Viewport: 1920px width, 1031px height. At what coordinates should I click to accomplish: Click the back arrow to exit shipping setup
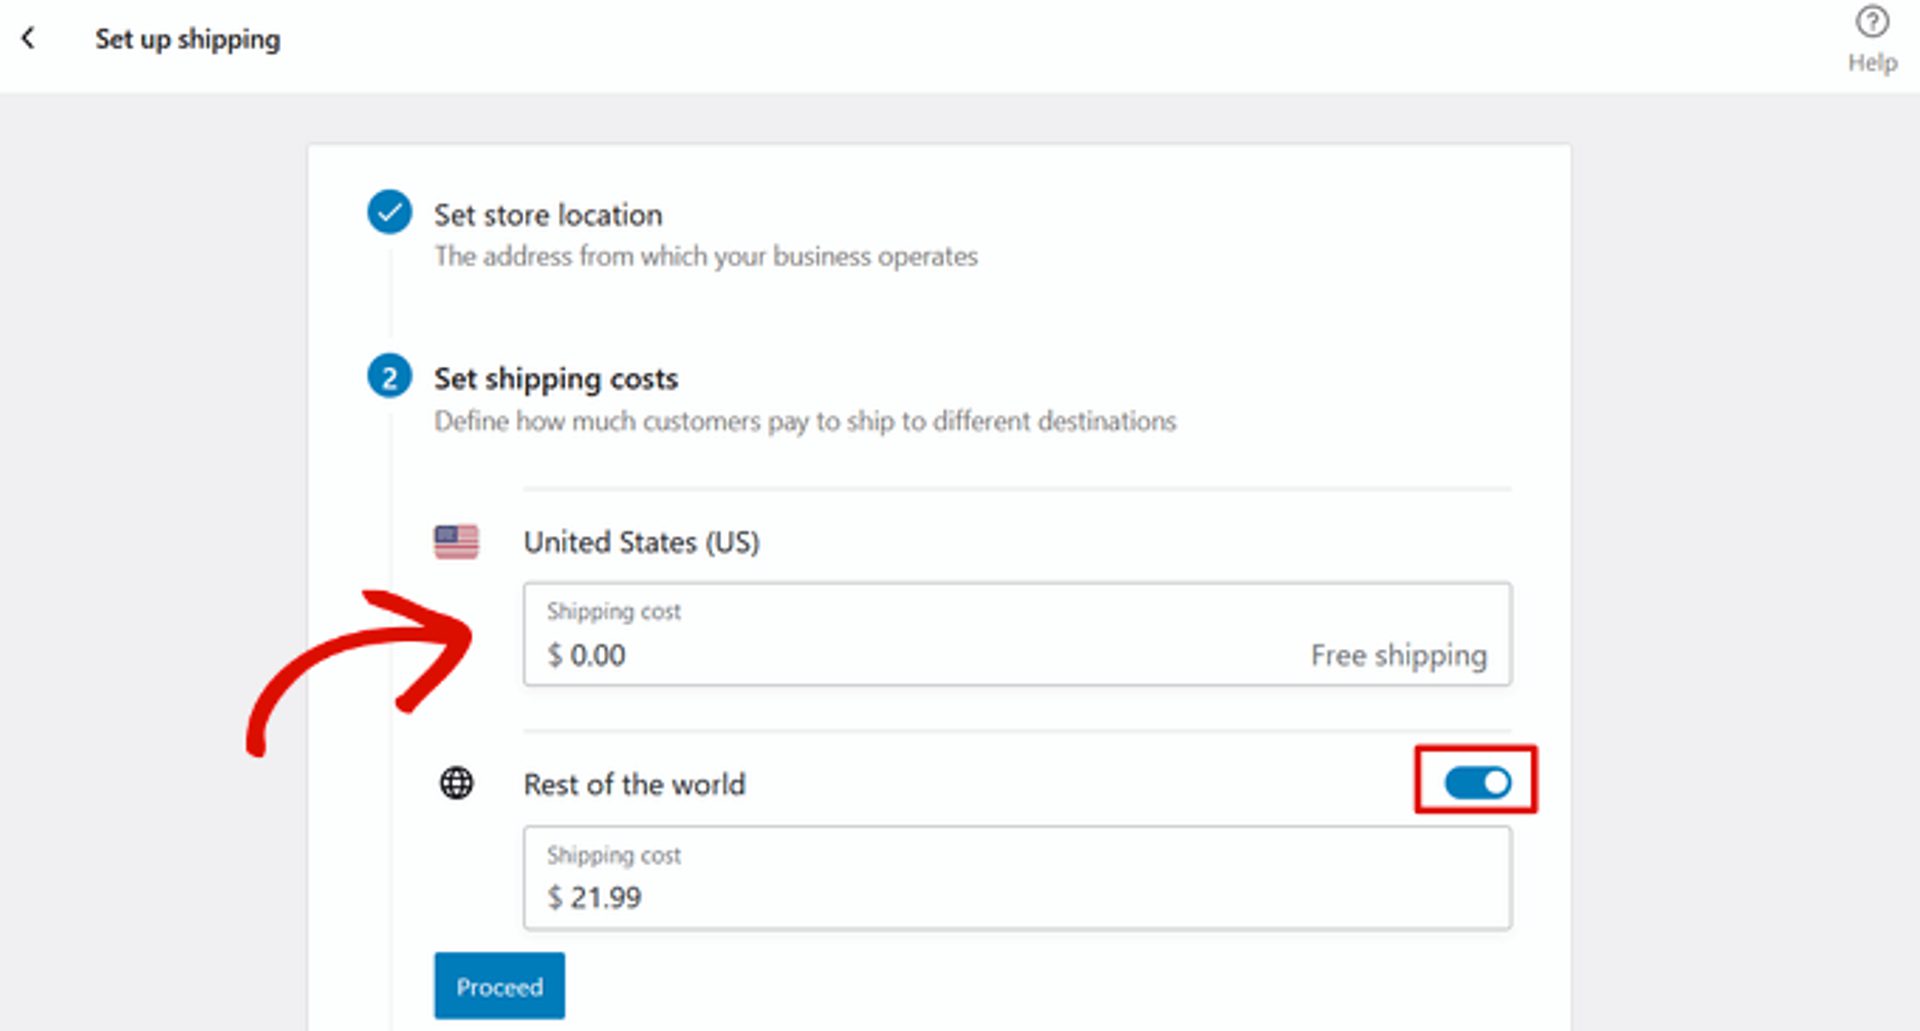coord(29,38)
